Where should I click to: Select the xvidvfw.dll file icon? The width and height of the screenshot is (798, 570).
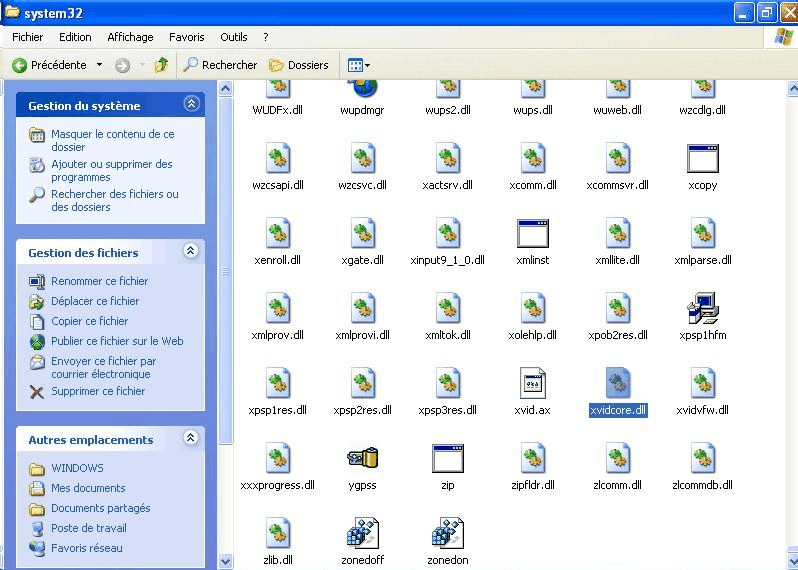pos(703,383)
